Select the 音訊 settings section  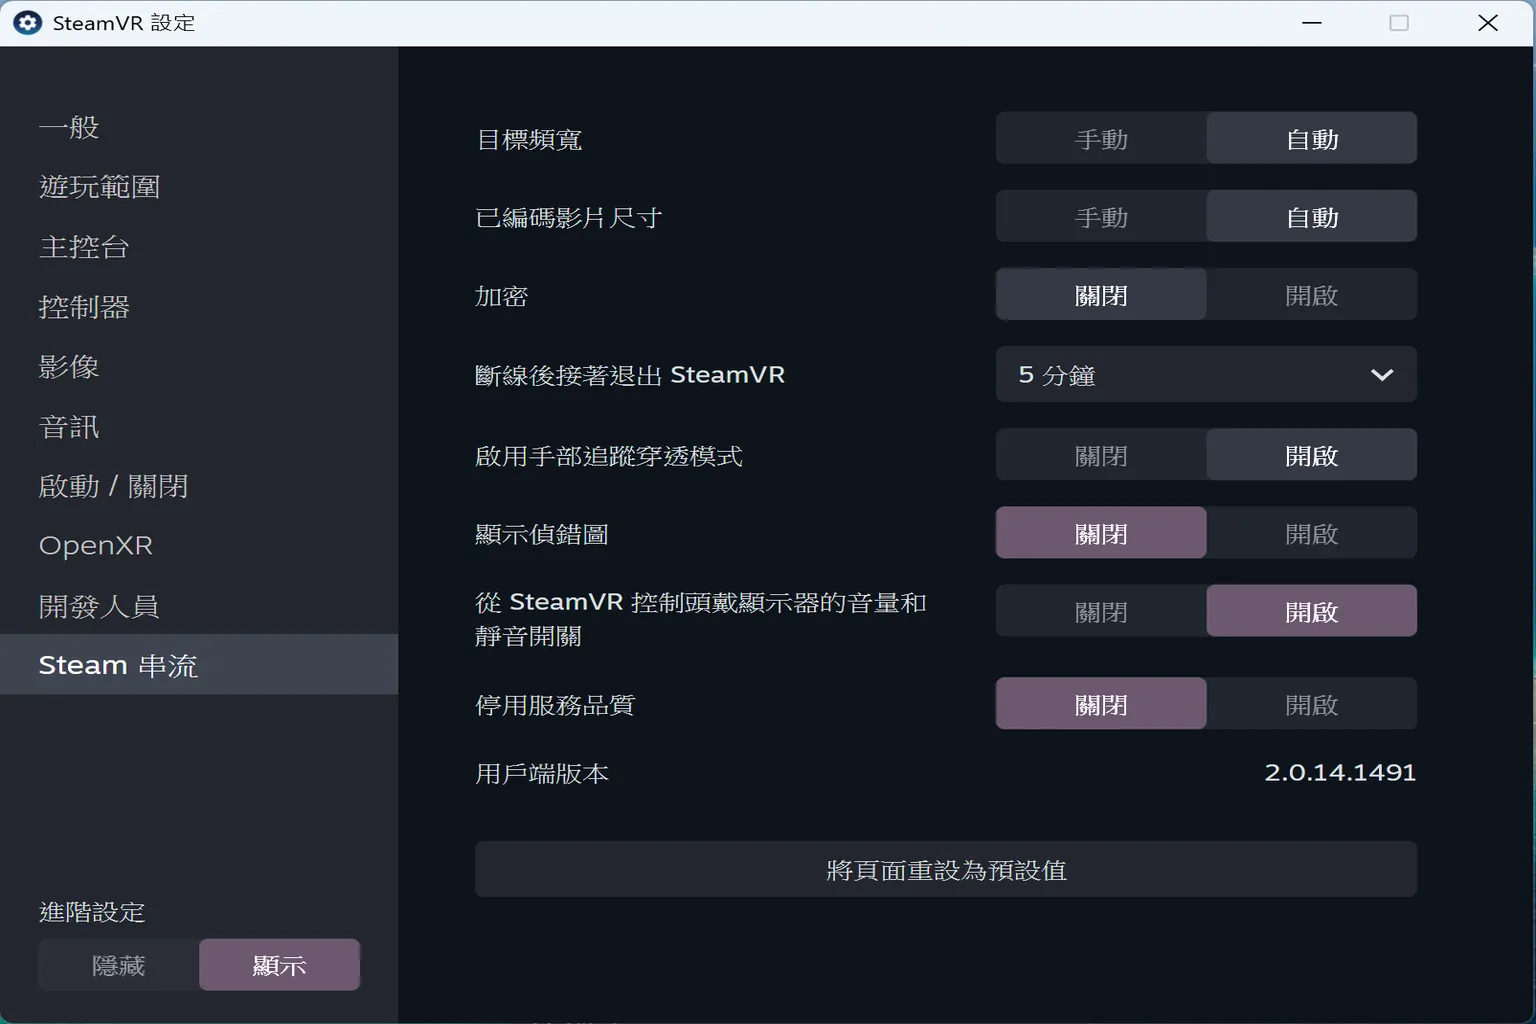click(67, 427)
